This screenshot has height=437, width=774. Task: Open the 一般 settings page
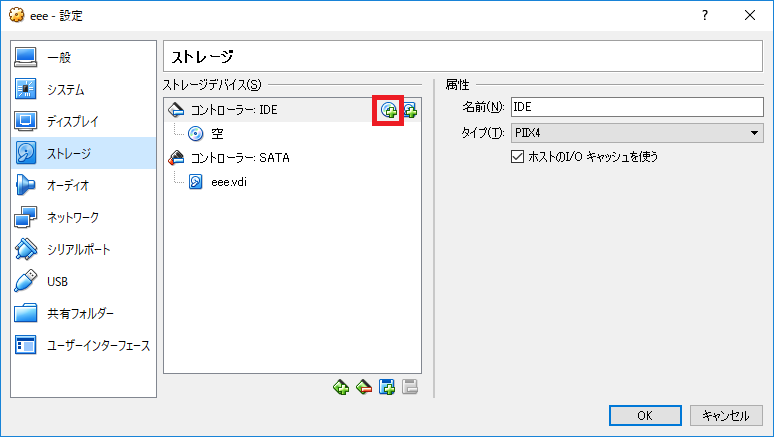click(83, 57)
